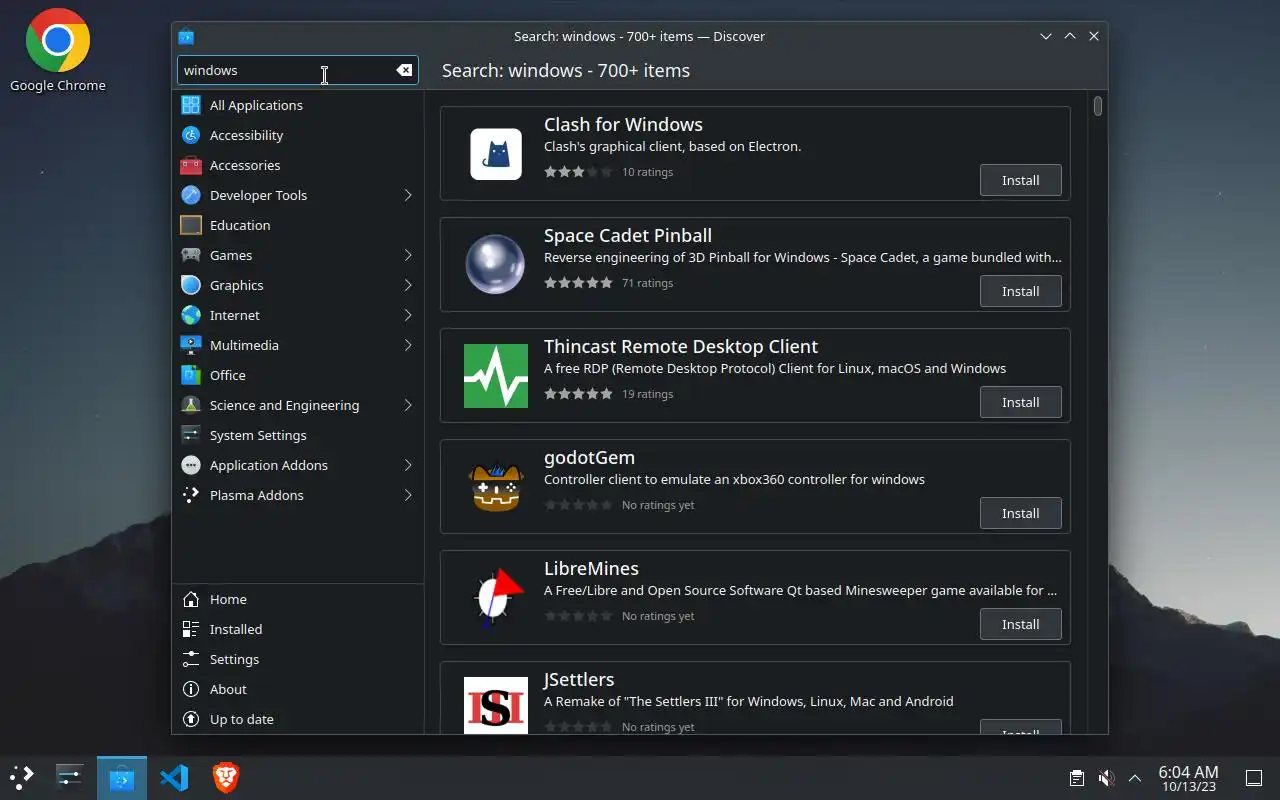Launch Brave browser from taskbar
1280x800 pixels.
tap(226, 777)
